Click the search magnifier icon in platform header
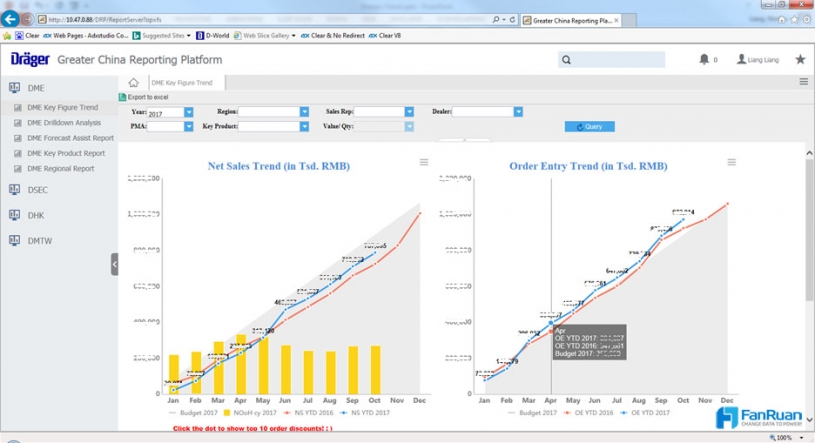 [567, 60]
